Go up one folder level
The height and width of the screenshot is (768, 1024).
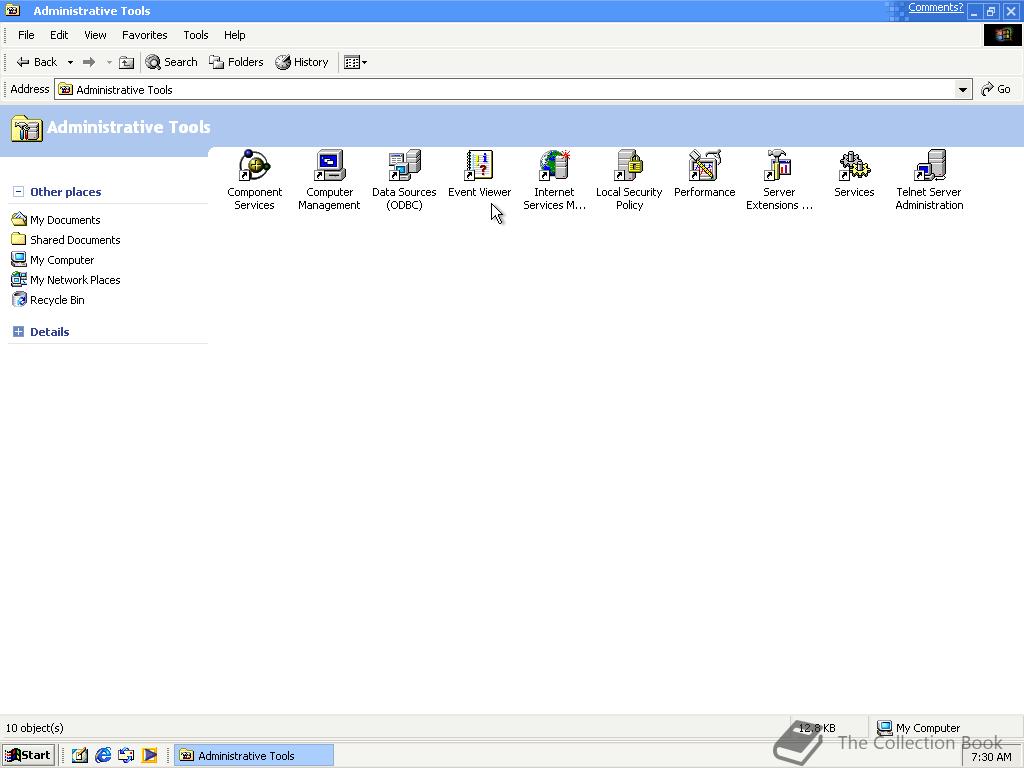(x=126, y=62)
